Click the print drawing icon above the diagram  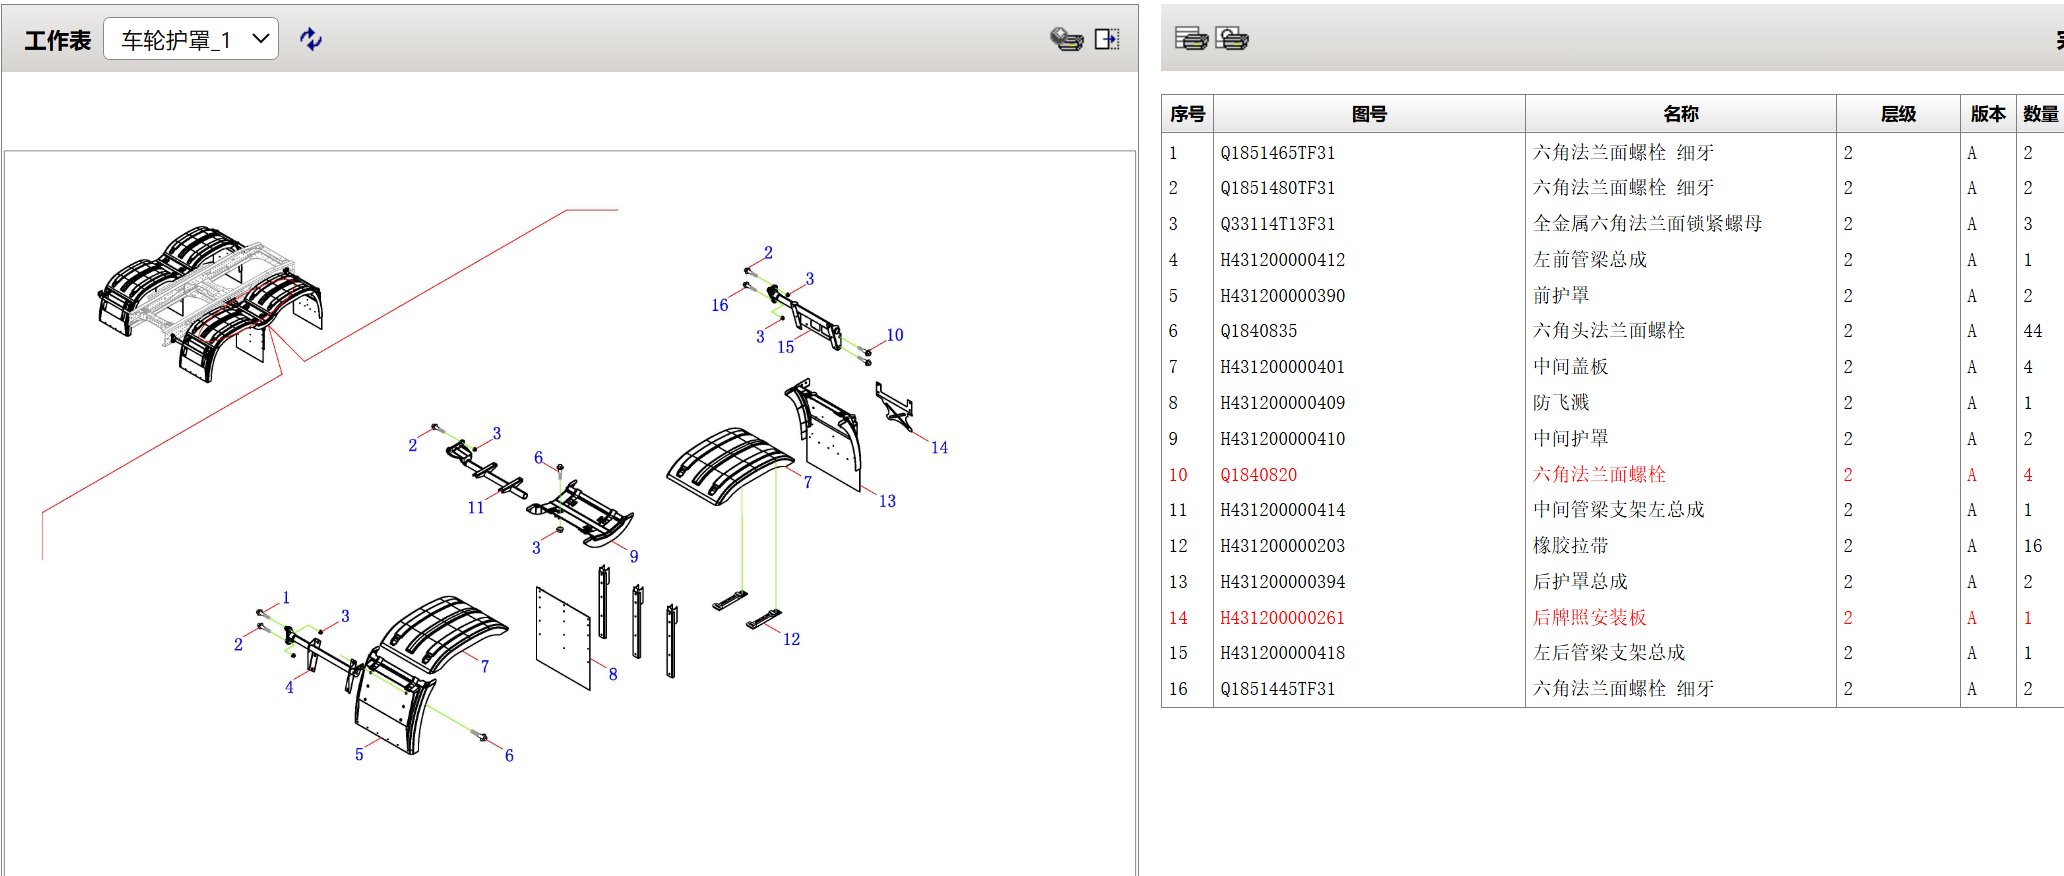[1066, 39]
